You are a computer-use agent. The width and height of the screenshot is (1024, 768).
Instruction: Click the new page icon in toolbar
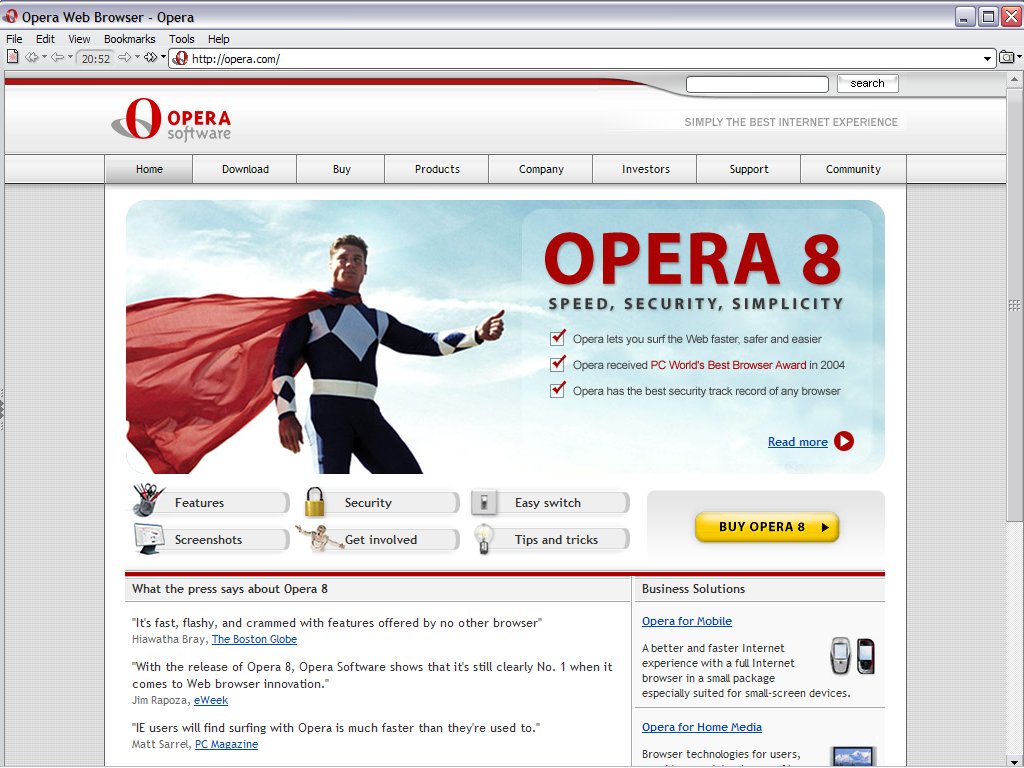pos(12,57)
